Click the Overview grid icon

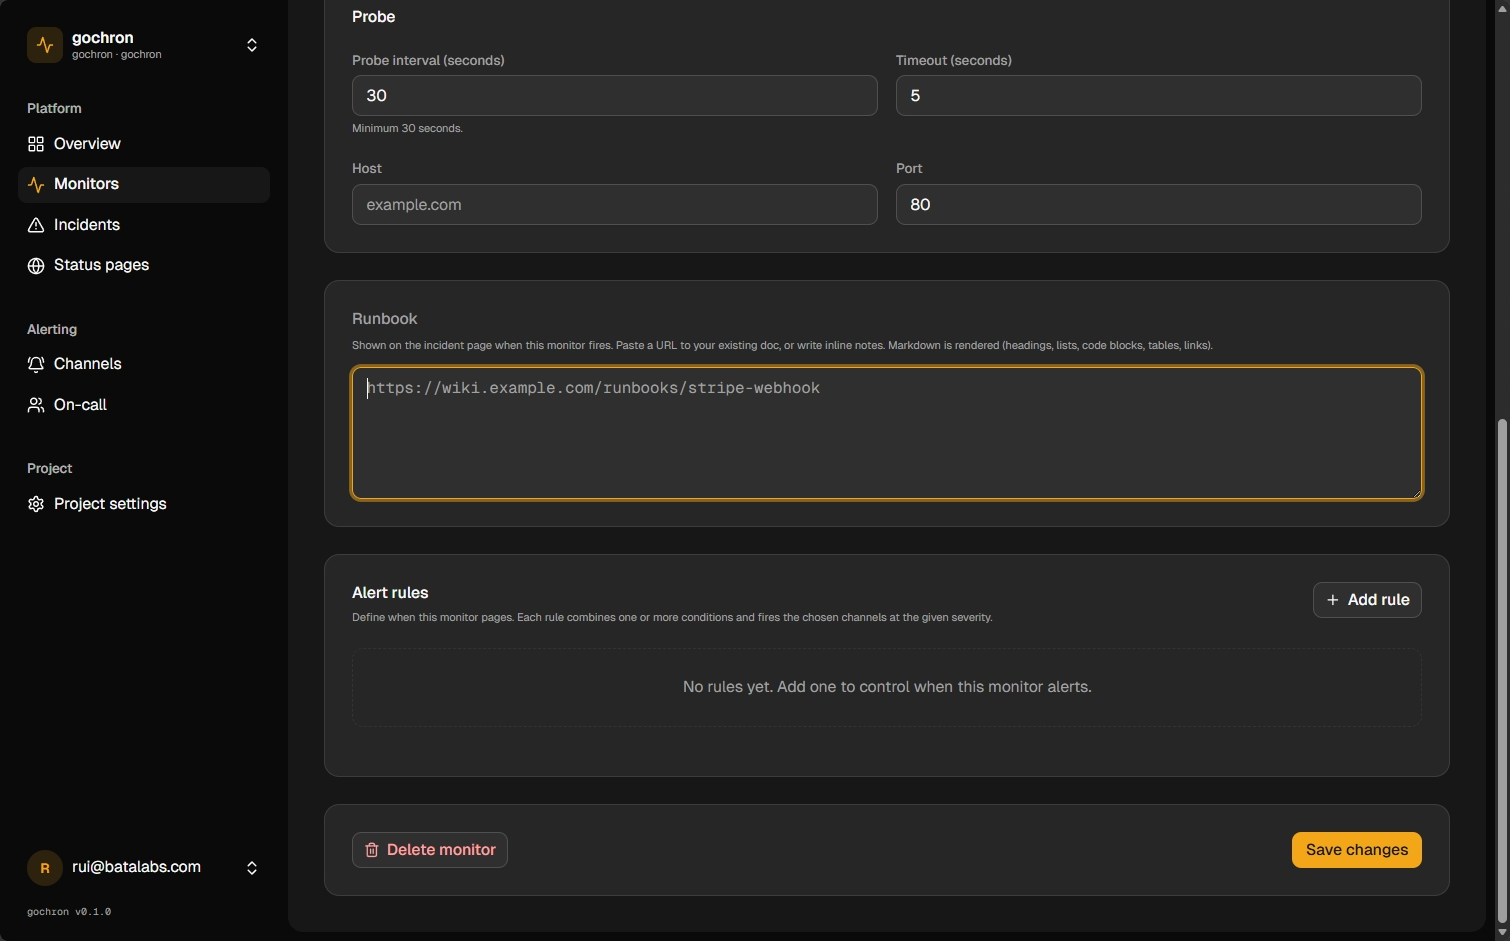pyautogui.click(x=36, y=144)
